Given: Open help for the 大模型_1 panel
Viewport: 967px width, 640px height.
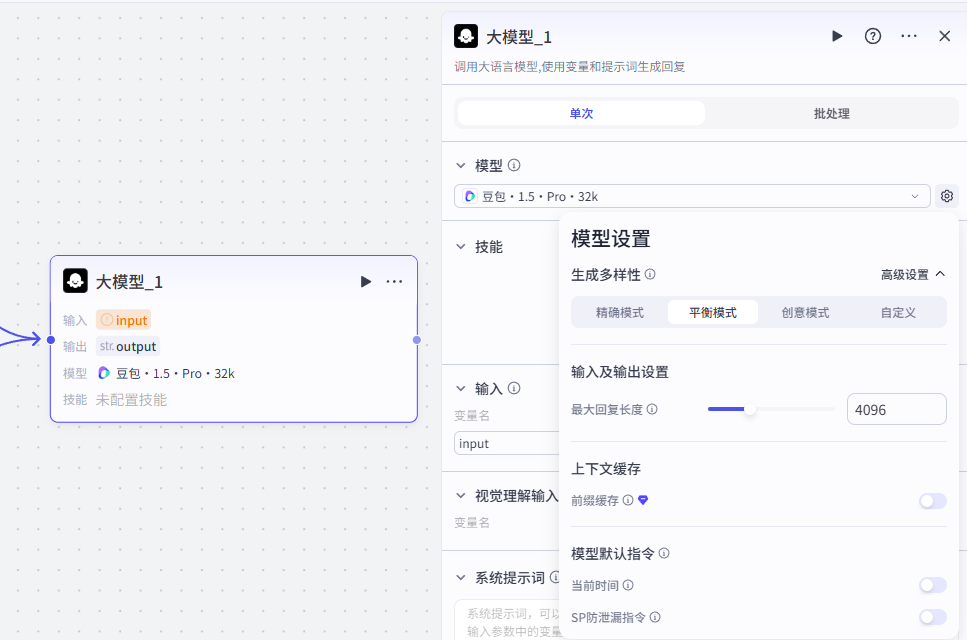Looking at the screenshot, I should (x=873, y=36).
